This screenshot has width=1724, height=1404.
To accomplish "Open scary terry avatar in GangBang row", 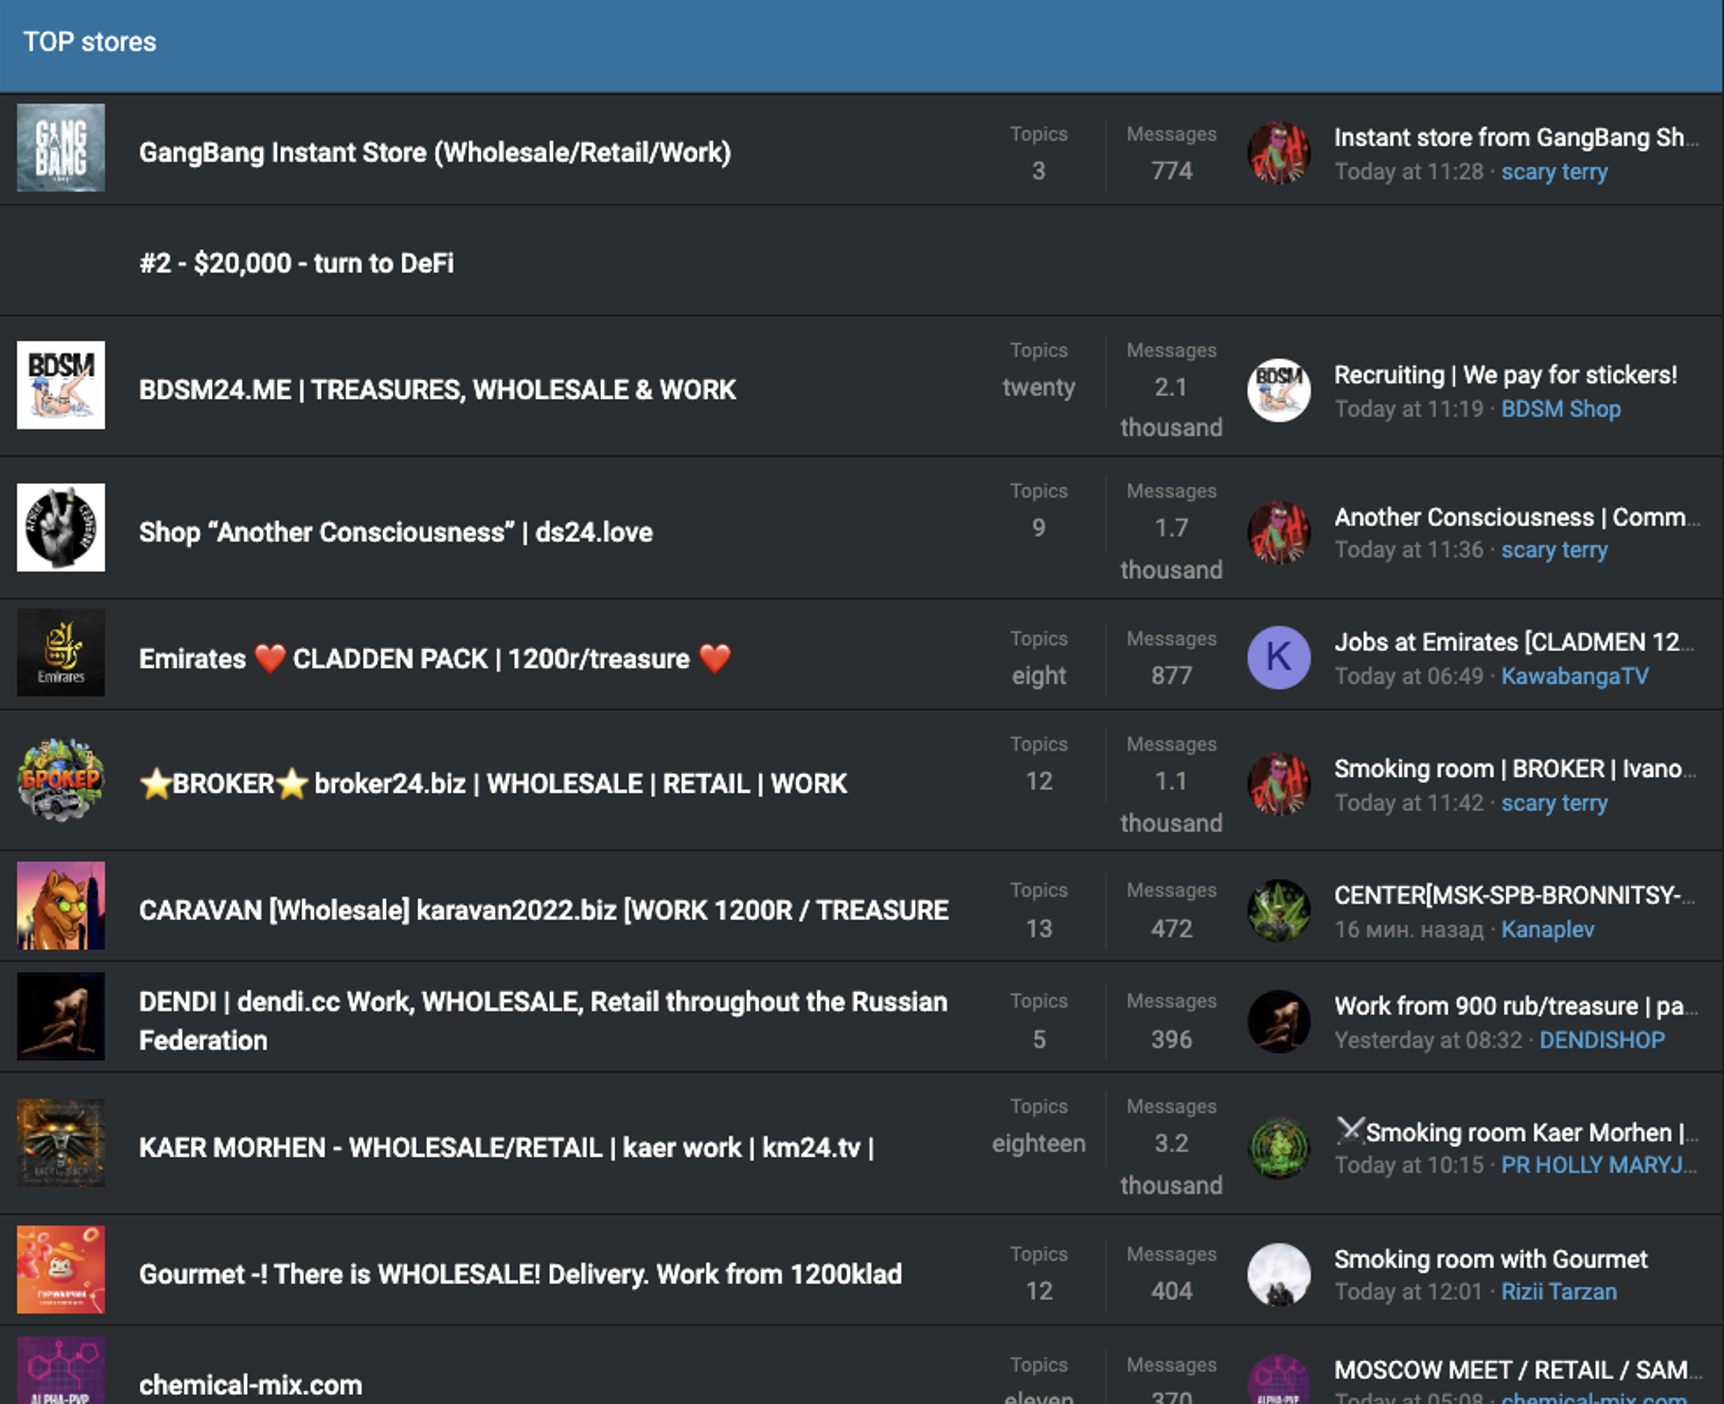I will pyautogui.click(x=1279, y=153).
